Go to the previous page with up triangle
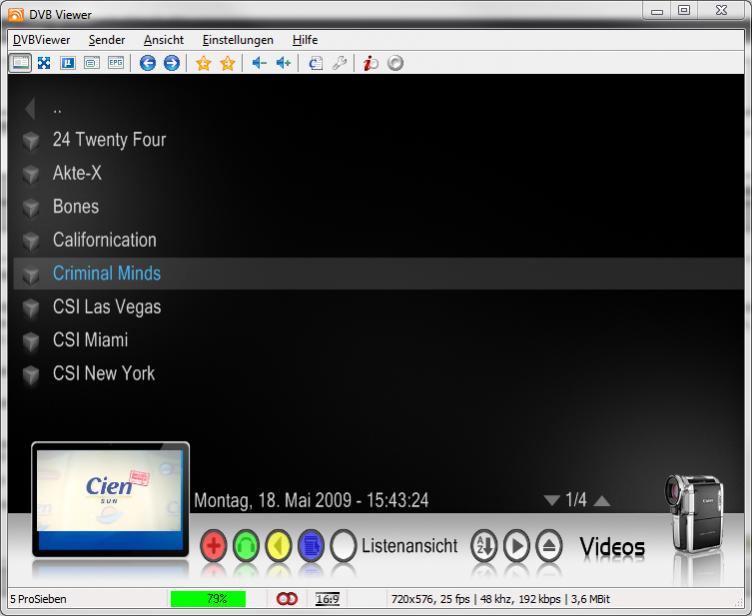The height and width of the screenshot is (616, 752). (x=602, y=500)
